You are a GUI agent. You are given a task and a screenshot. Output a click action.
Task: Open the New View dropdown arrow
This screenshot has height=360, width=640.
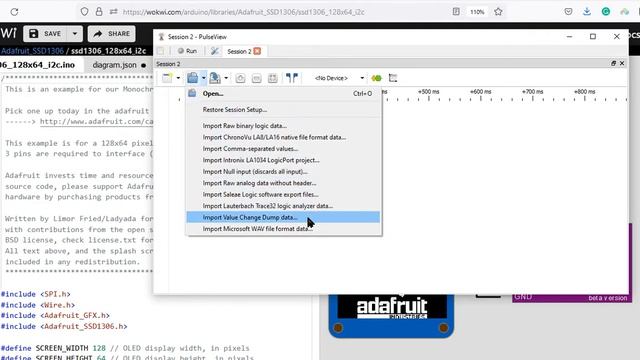[x=178, y=78]
